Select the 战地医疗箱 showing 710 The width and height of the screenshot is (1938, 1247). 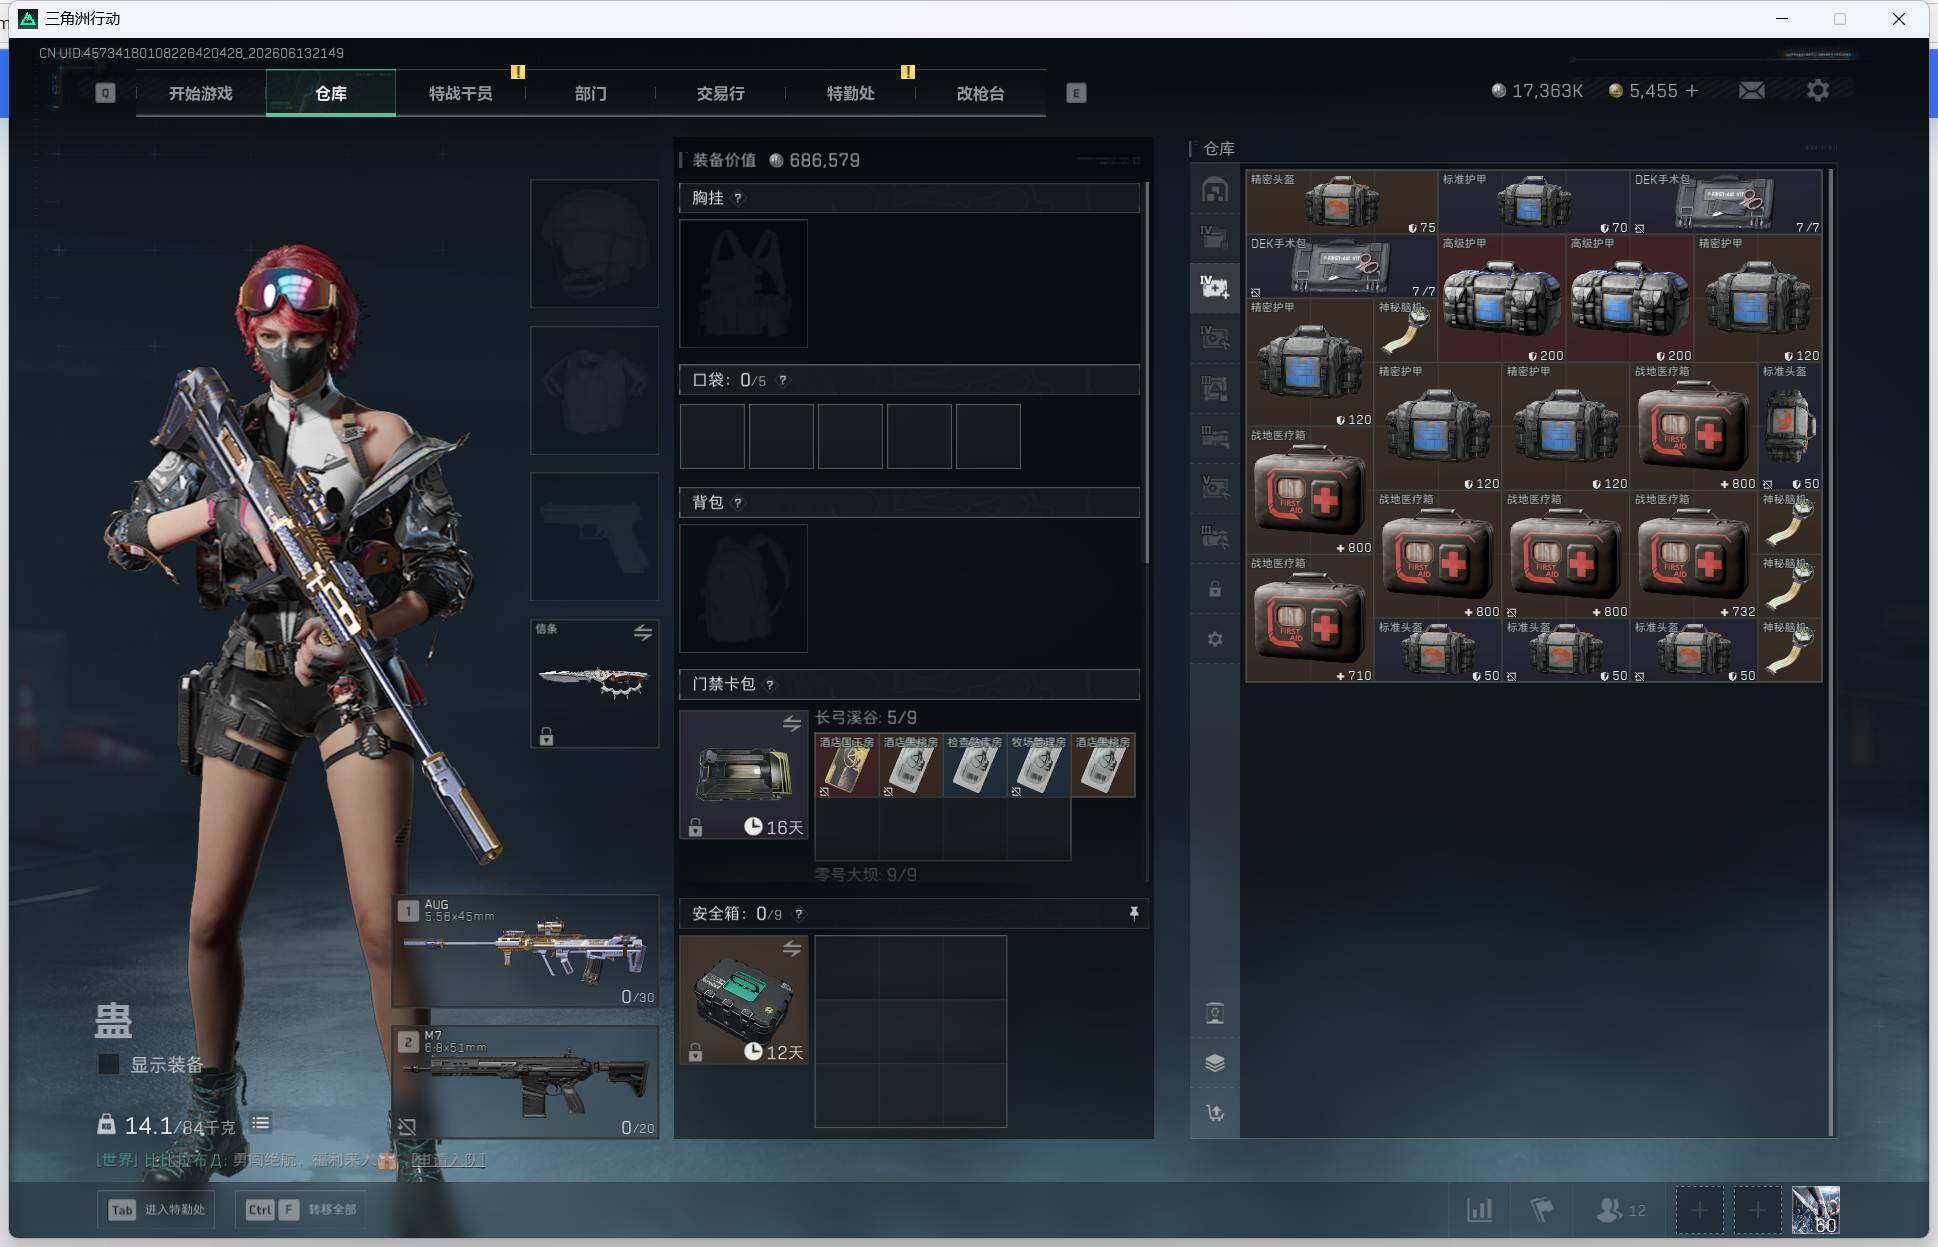1310,619
